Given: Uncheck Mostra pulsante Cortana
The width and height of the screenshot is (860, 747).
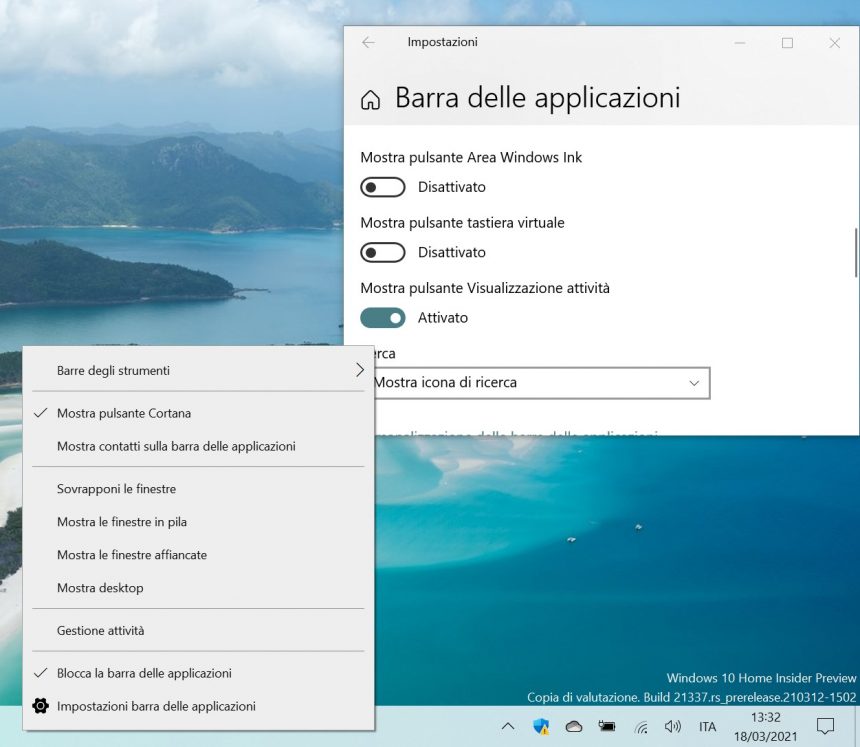Looking at the screenshot, I should click(x=199, y=413).
